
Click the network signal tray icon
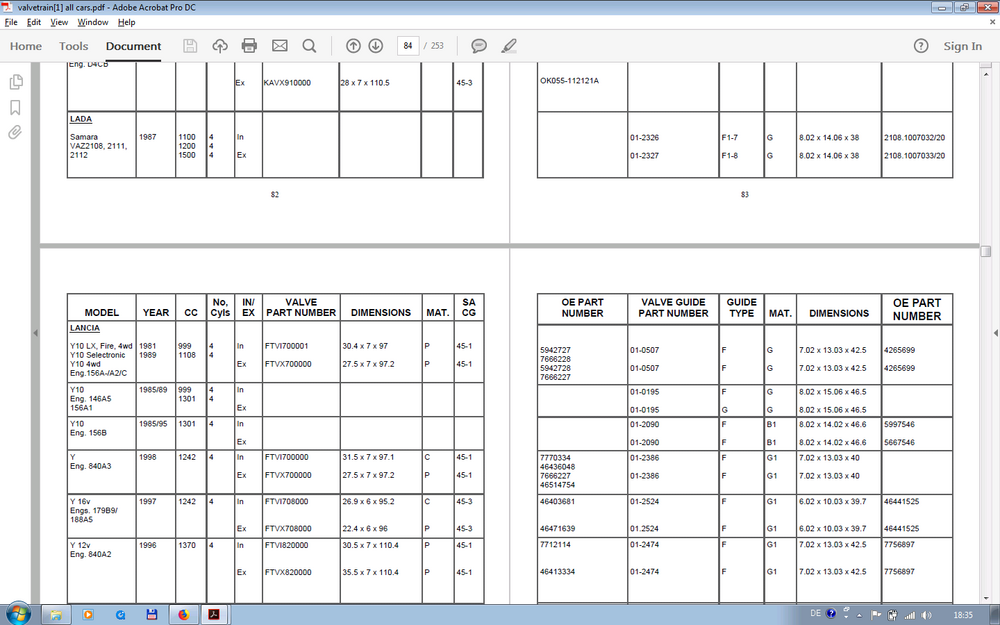tap(909, 615)
